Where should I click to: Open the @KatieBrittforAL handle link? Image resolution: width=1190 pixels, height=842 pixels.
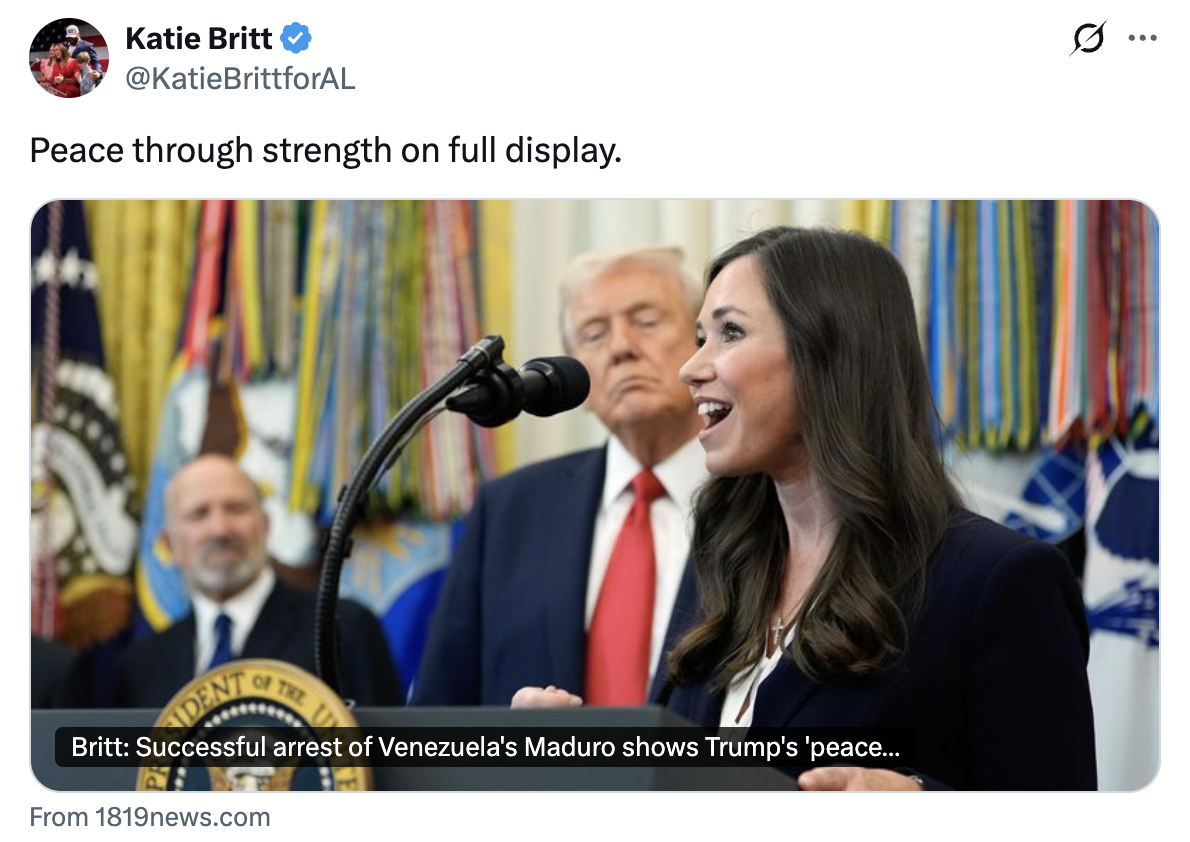point(240,78)
